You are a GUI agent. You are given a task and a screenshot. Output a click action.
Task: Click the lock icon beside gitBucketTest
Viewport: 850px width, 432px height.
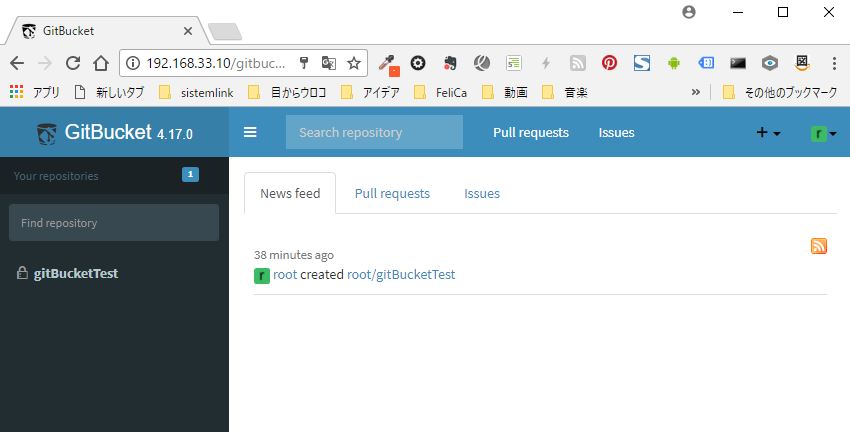(22, 273)
